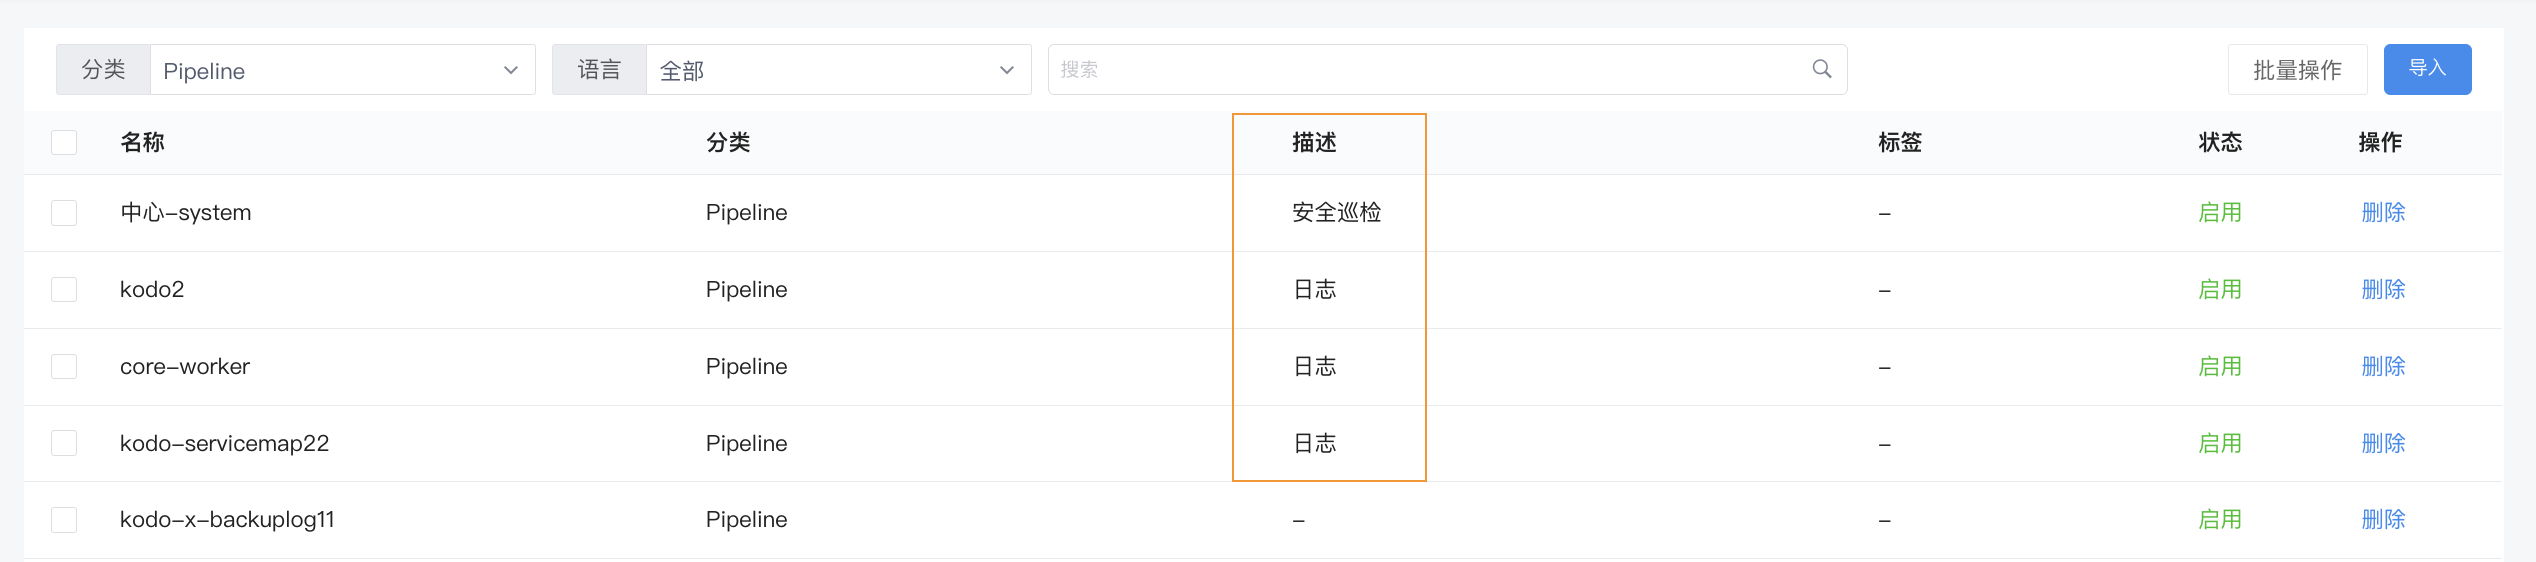The image size is (2536, 562).
Task: Focus the 搜索 search input field
Action: click(1430, 69)
